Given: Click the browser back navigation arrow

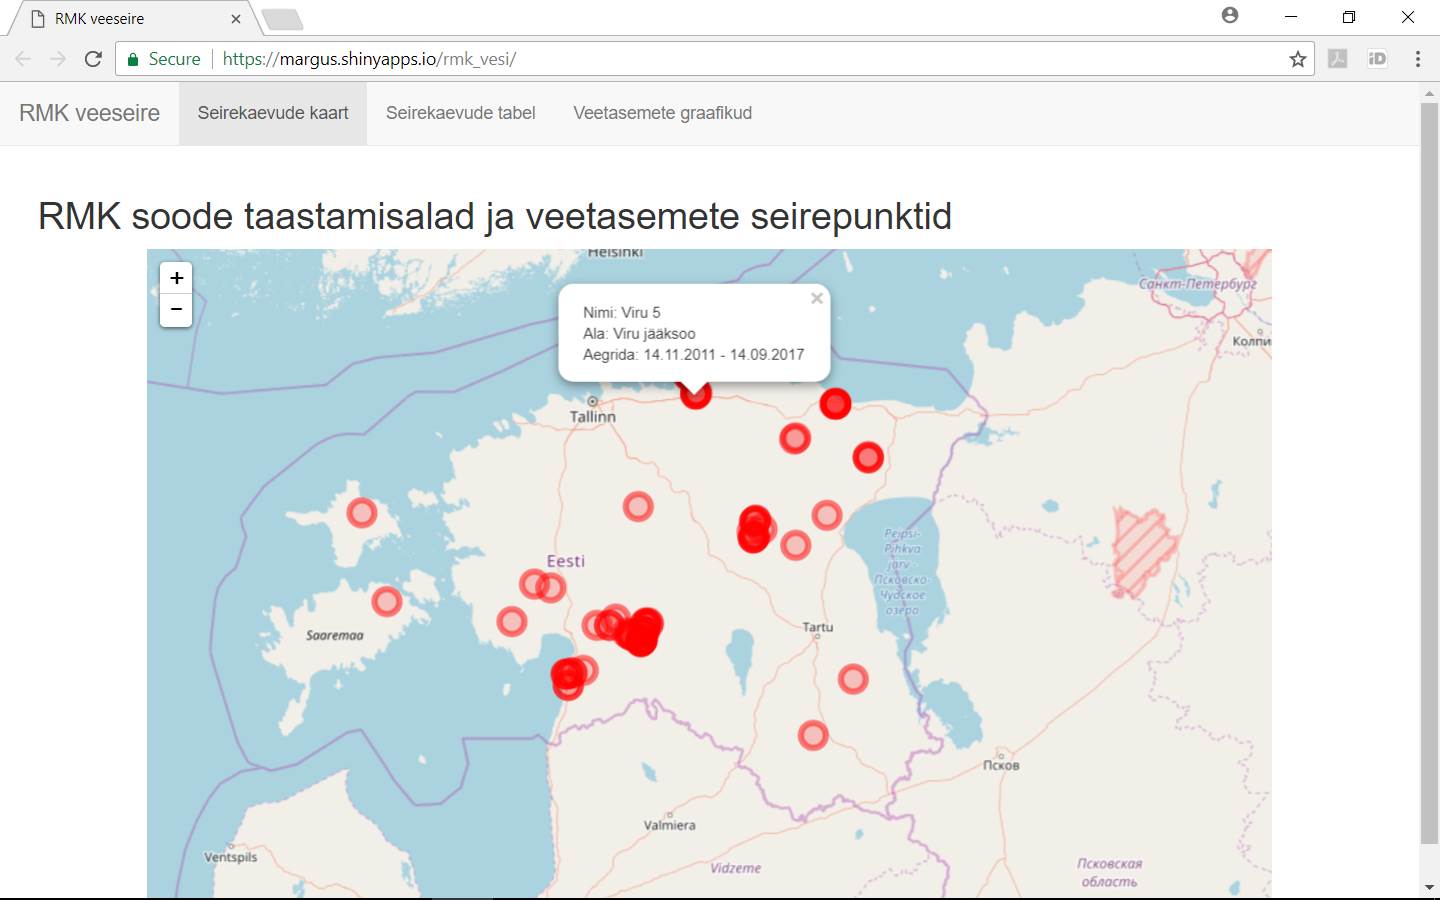Looking at the screenshot, I should click(x=22, y=58).
